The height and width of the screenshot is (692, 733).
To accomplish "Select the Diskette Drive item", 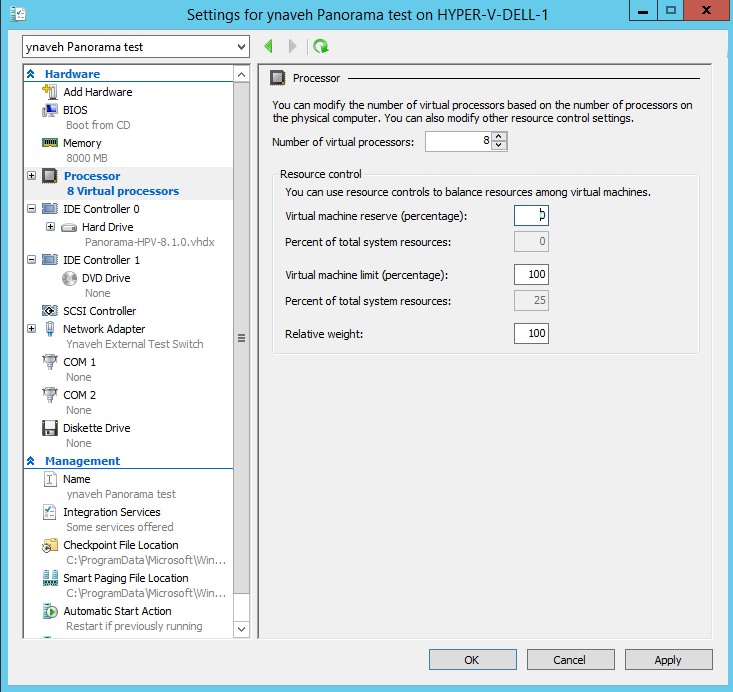I will pyautogui.click(x=96, y=428).
